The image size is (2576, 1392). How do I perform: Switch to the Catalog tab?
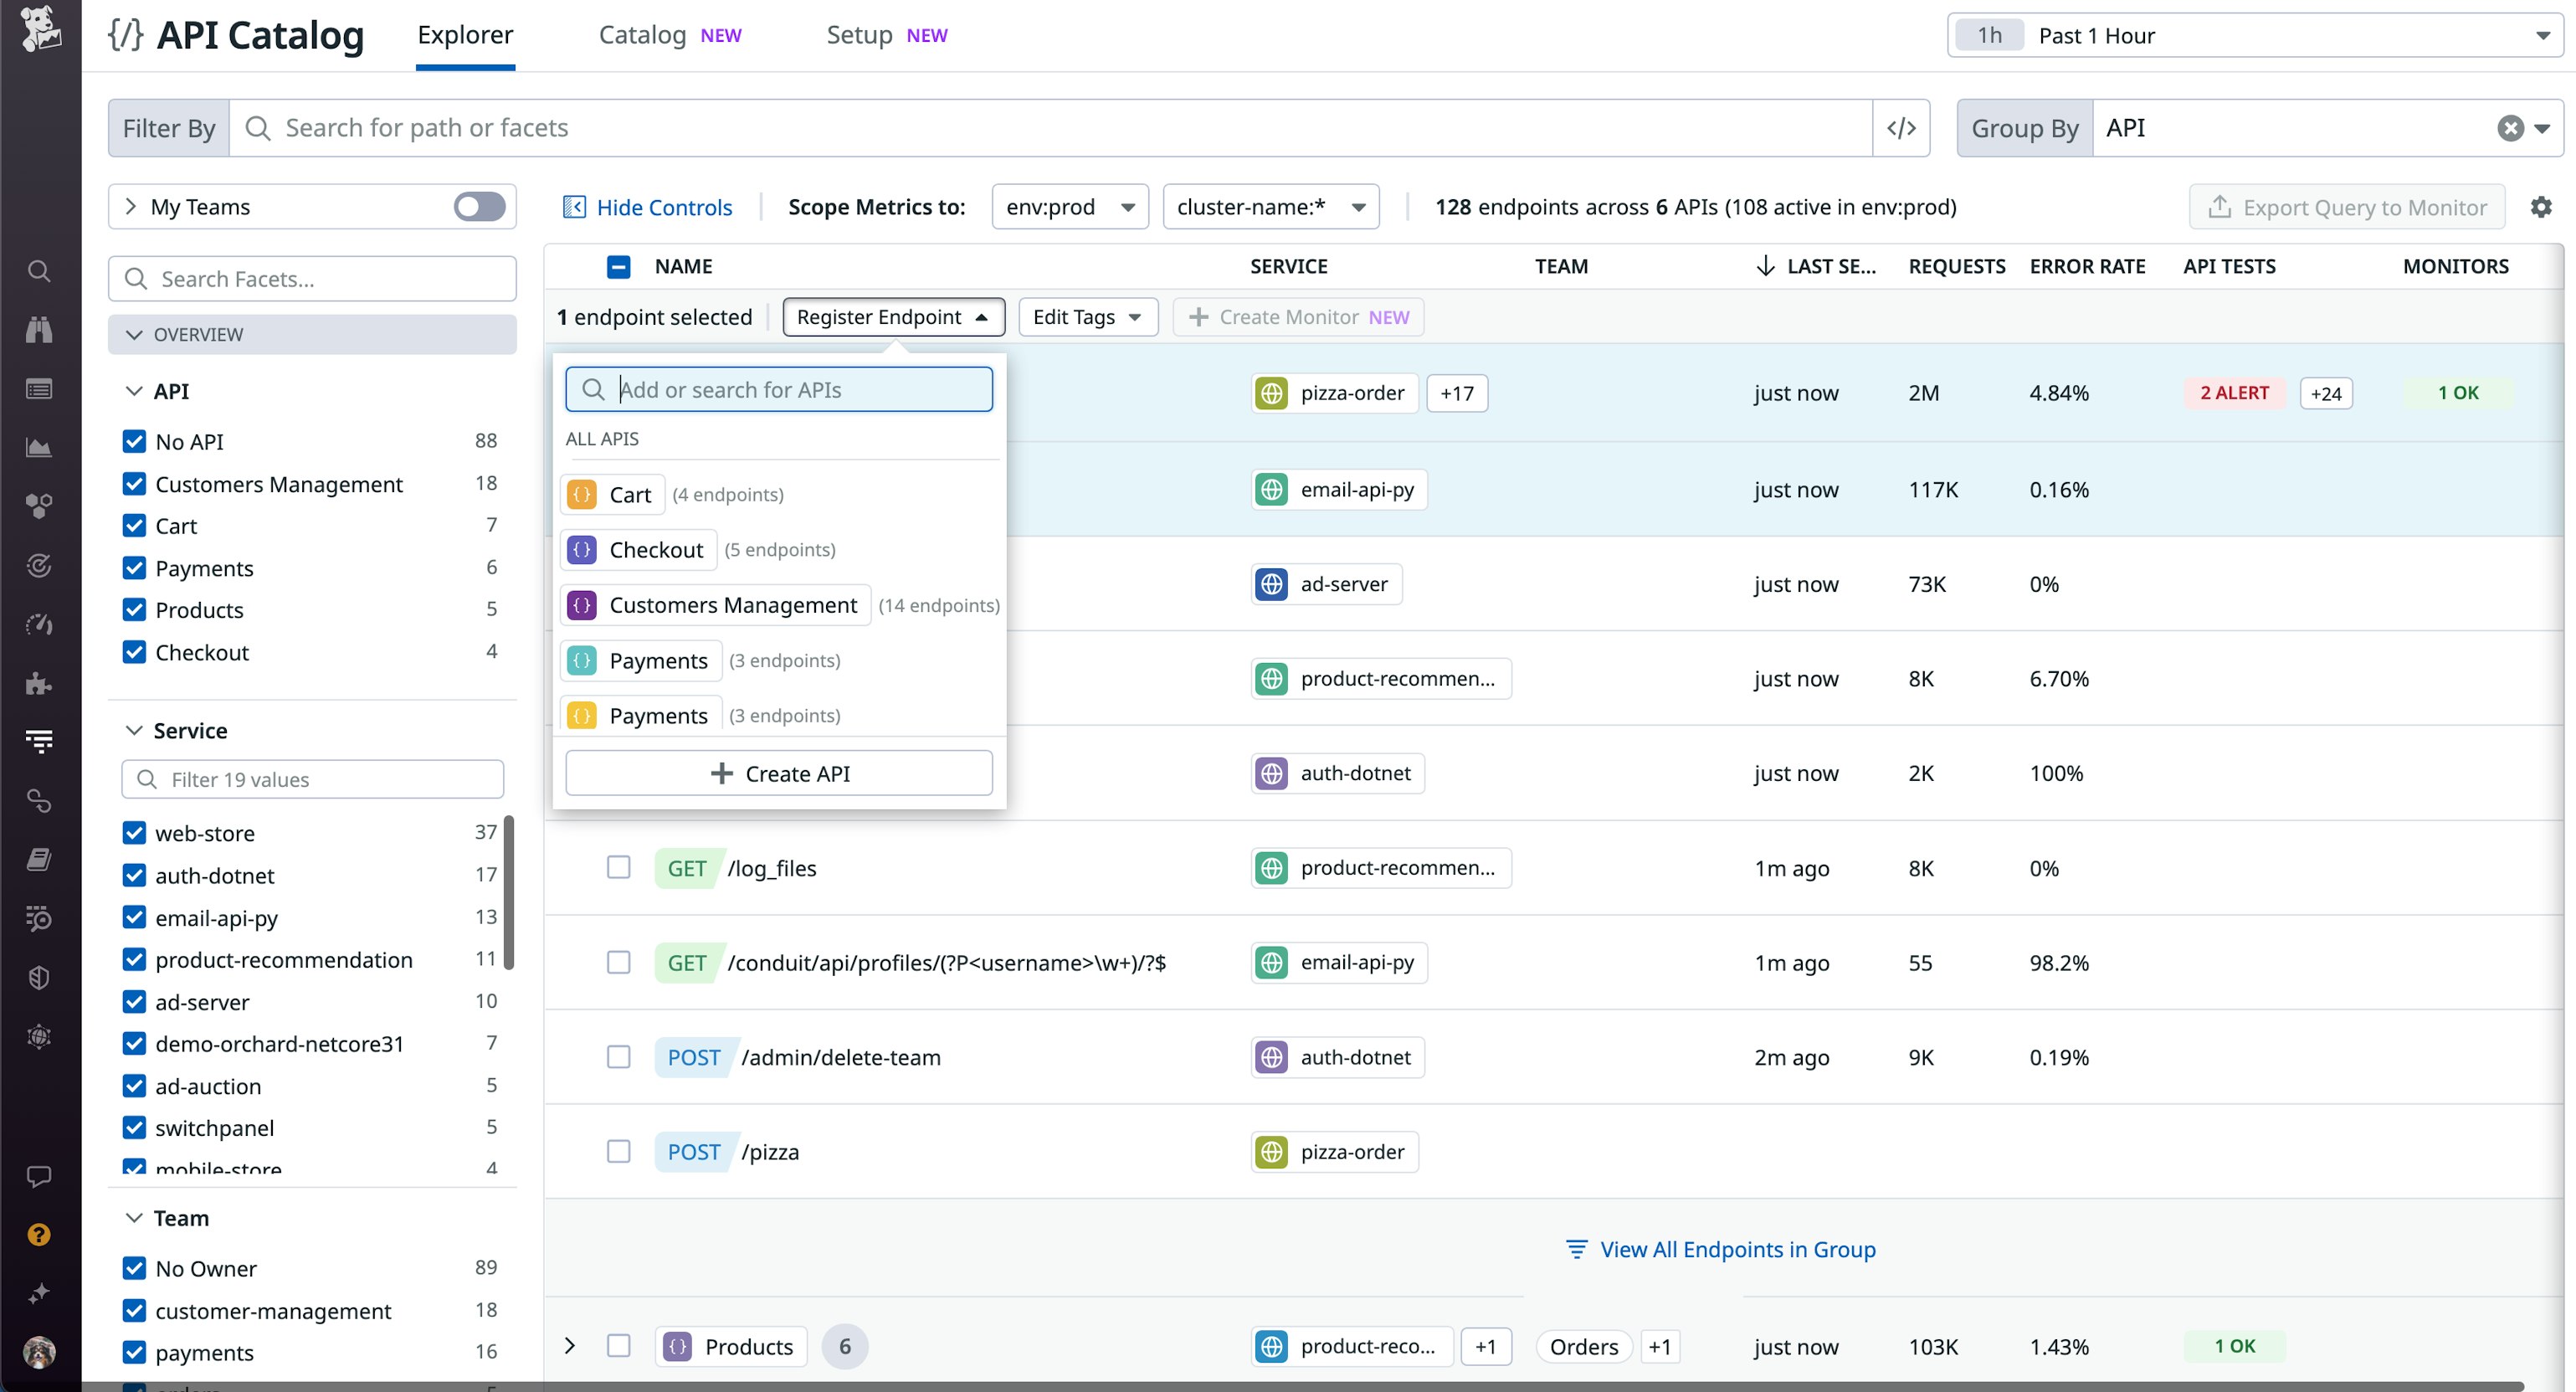641,35
